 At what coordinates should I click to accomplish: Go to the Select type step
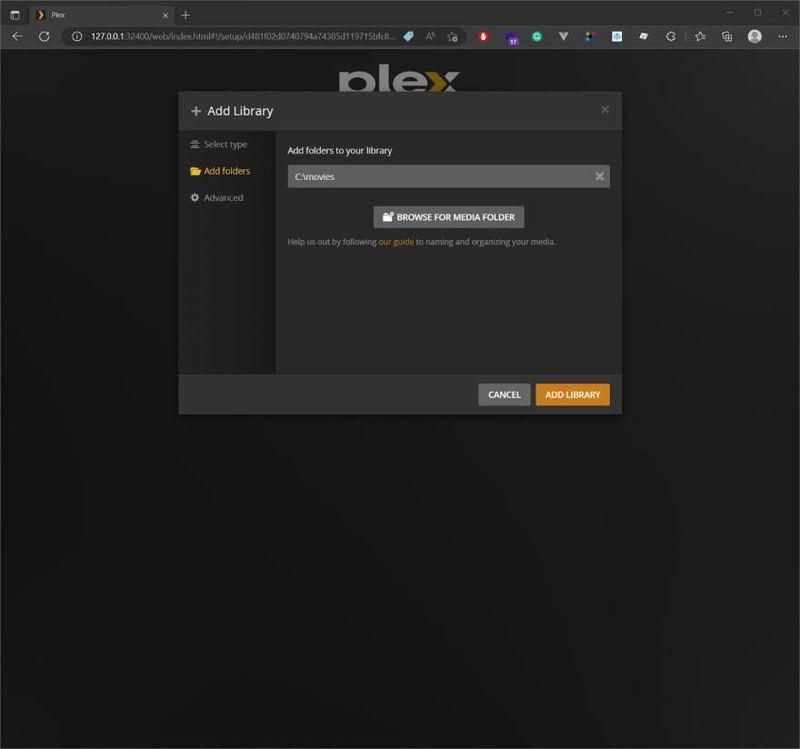click(x=218, y=144)
